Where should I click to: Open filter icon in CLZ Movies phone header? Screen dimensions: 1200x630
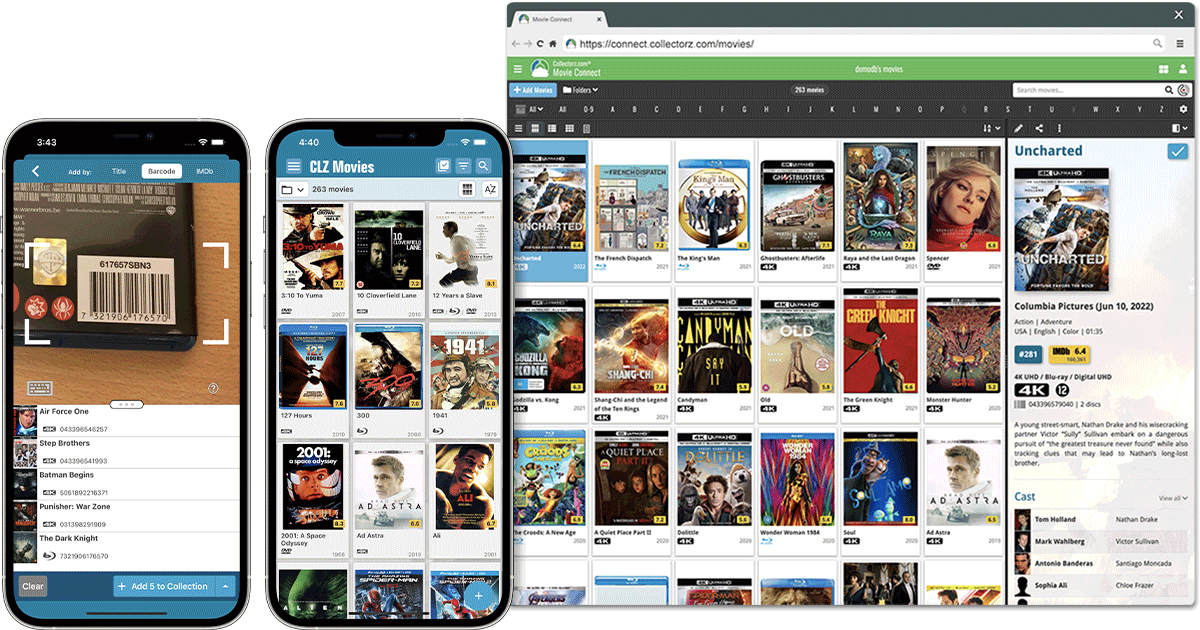point(464,166)
